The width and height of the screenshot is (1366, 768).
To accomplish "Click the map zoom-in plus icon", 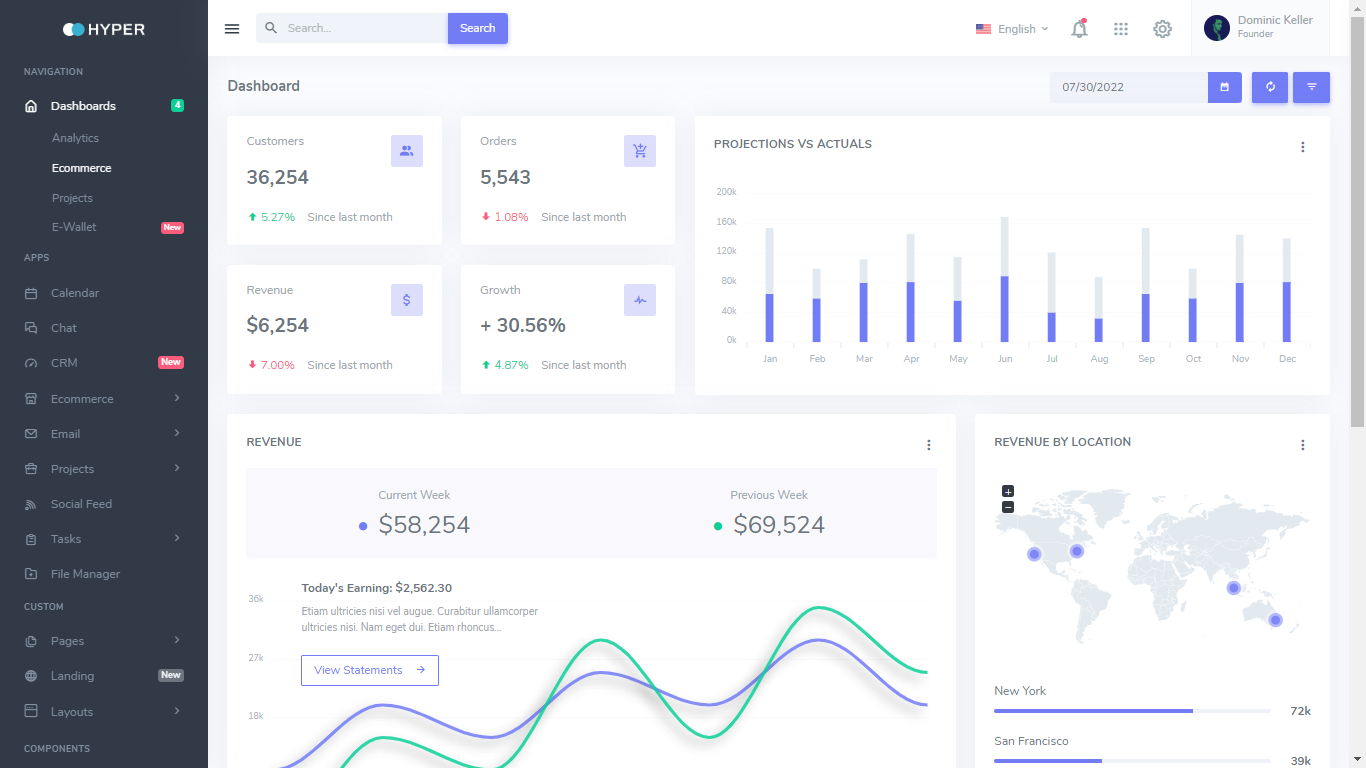I will tap(1008, 491).
